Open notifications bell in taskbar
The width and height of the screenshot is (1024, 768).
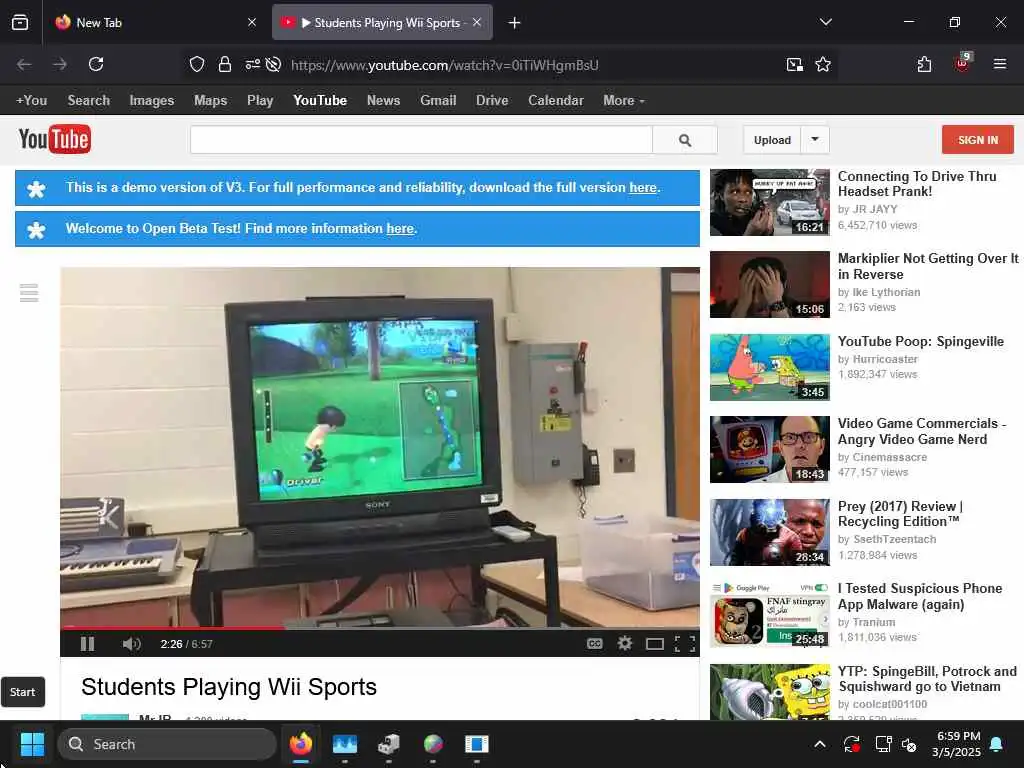coord(997,744)
